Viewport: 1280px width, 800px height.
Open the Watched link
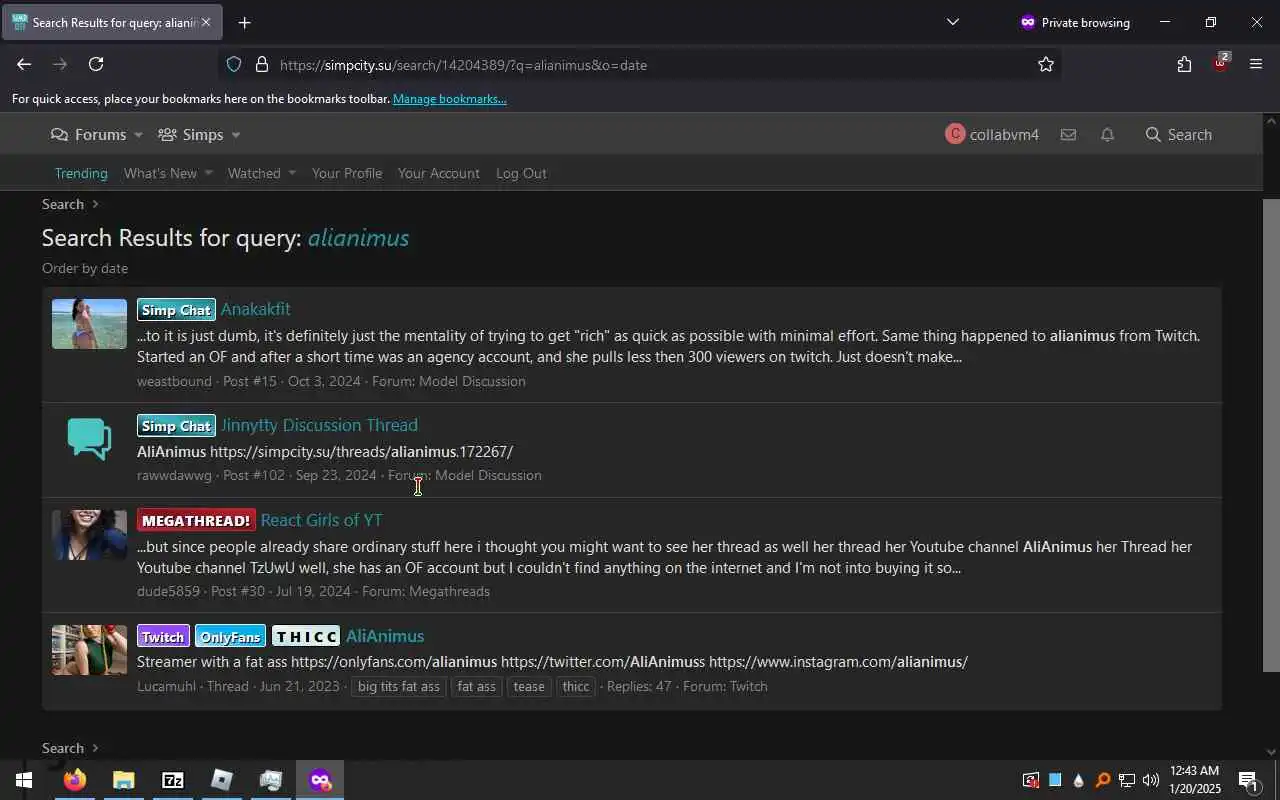pyautogui.click(x=254, y=173)
